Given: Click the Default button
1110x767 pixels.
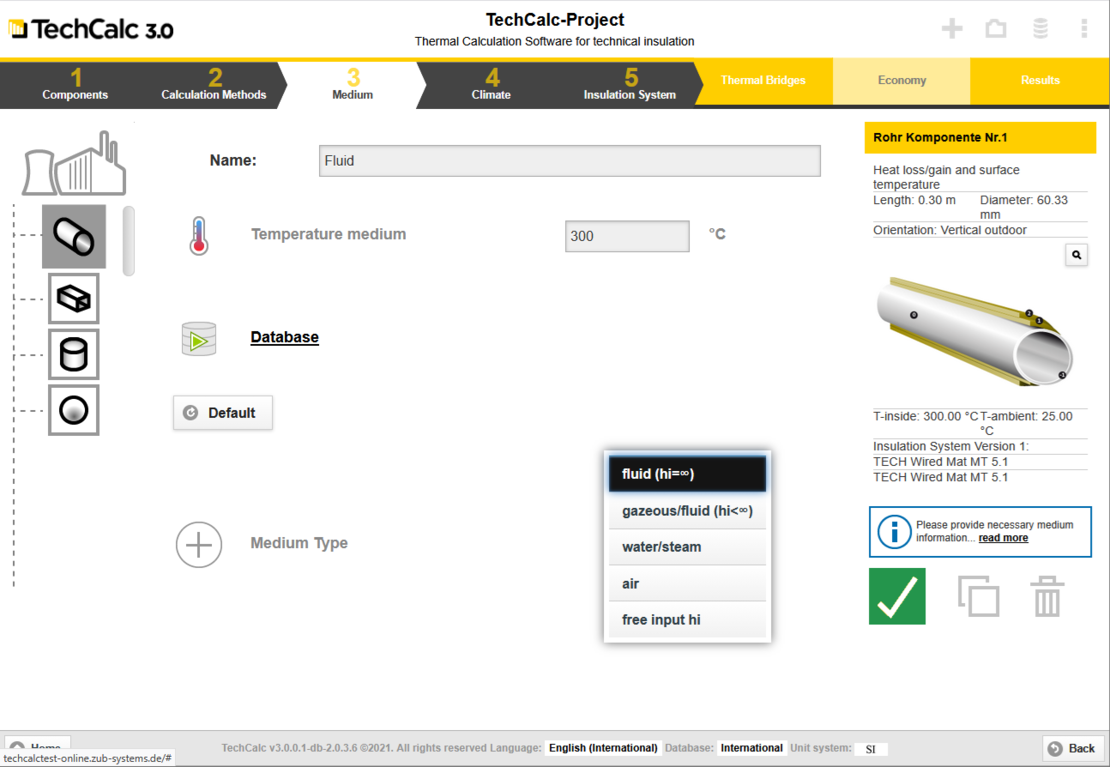Looking at the screenshot, I should 223,413.
